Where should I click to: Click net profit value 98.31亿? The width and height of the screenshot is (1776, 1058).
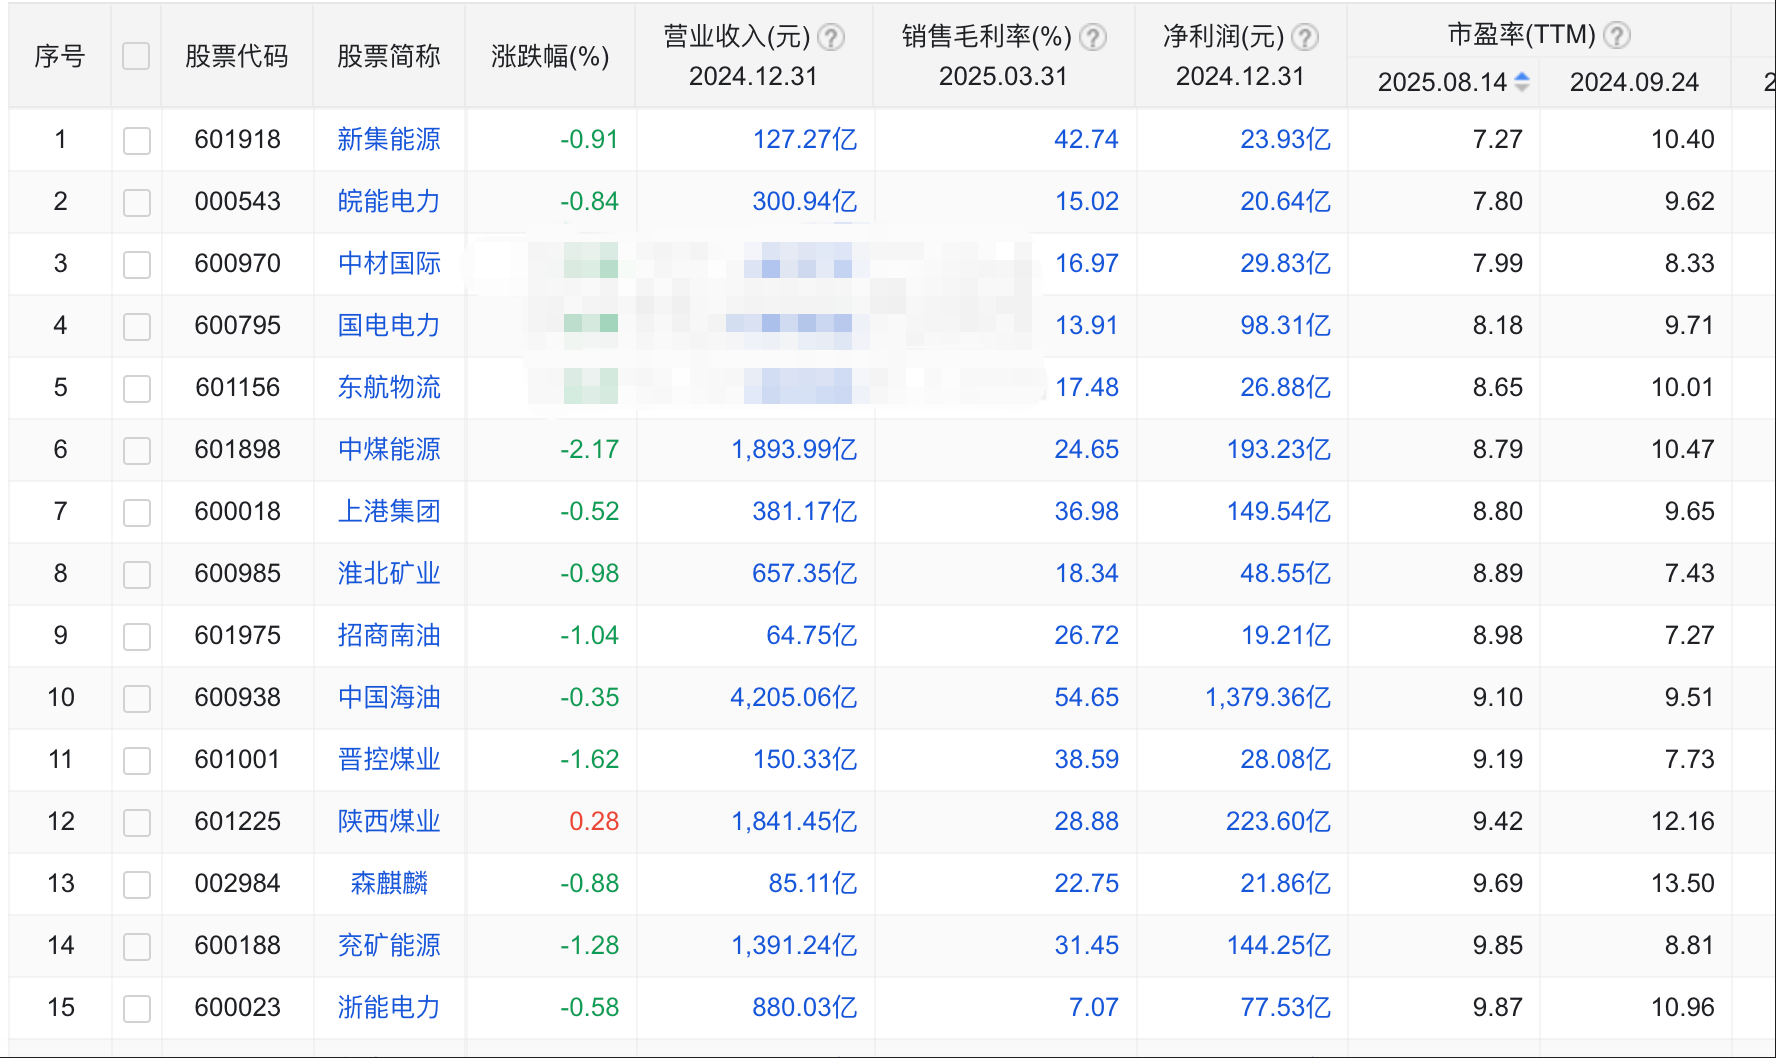coord(1286,325)
